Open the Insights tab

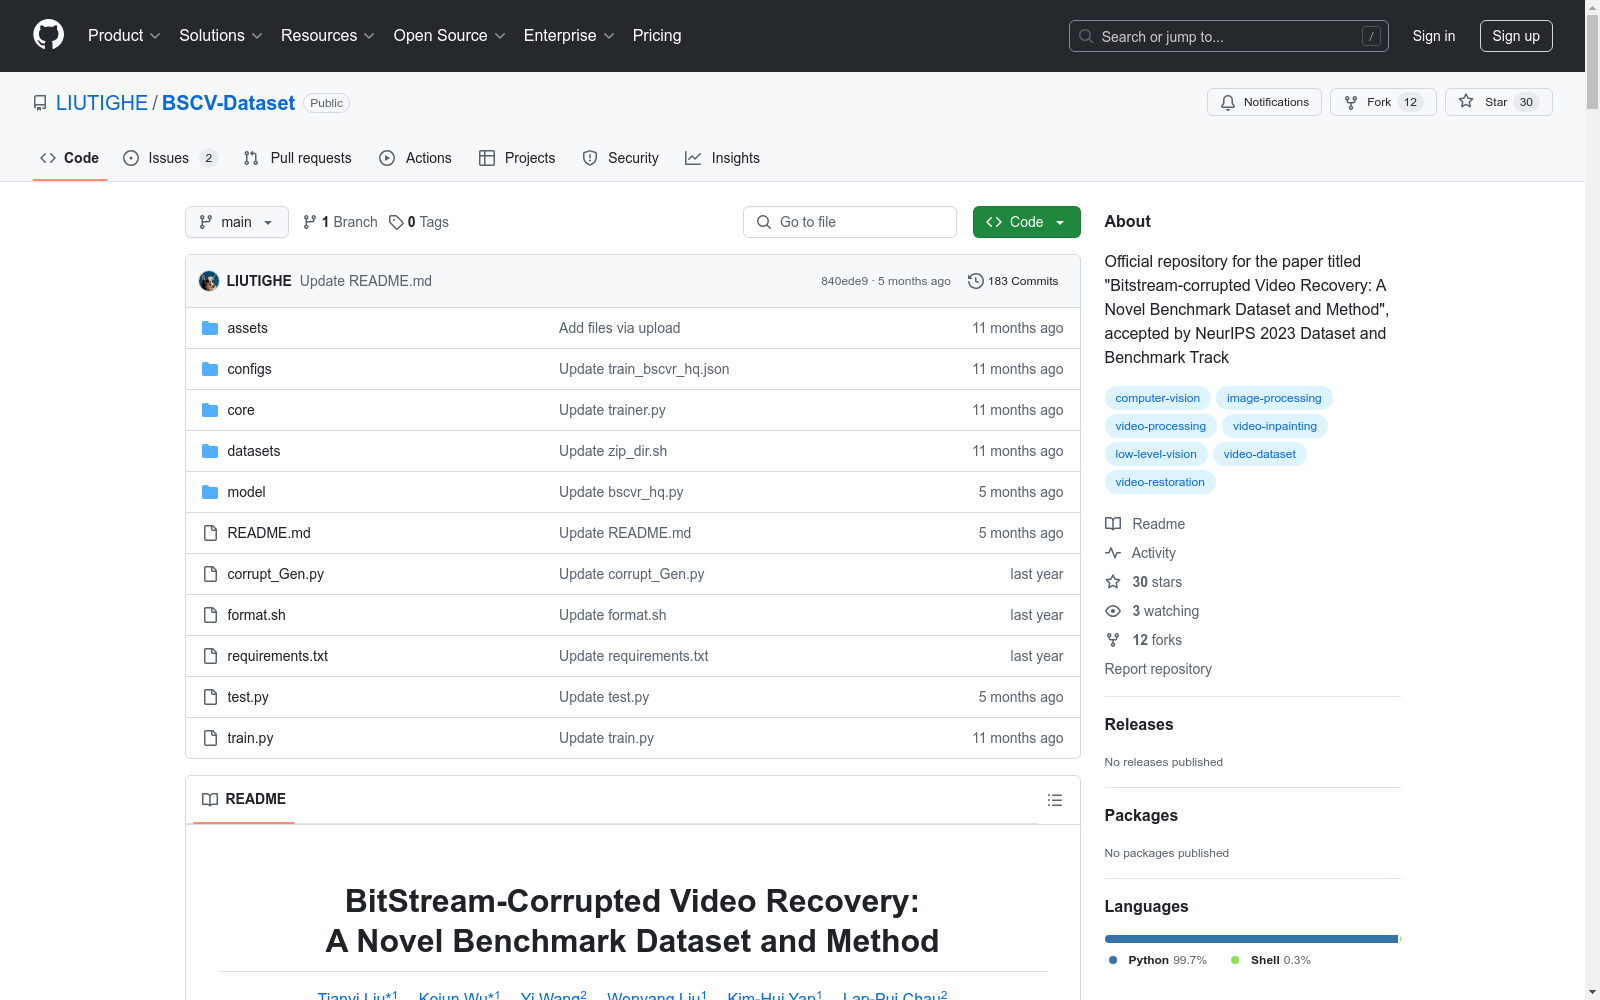tap(722, 158)
